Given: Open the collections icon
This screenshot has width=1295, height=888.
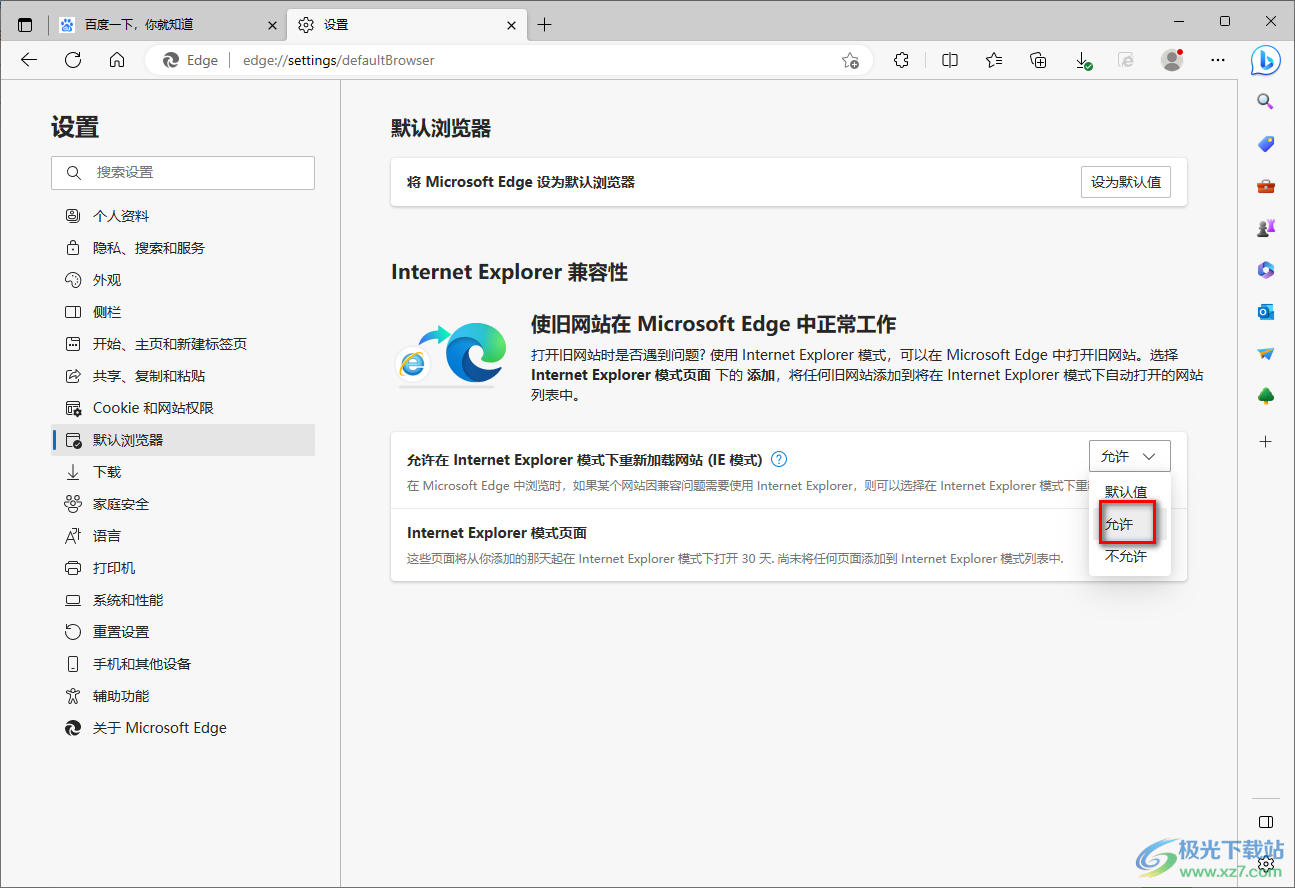Looking at the screenshot, I should tap(1038, 60).
